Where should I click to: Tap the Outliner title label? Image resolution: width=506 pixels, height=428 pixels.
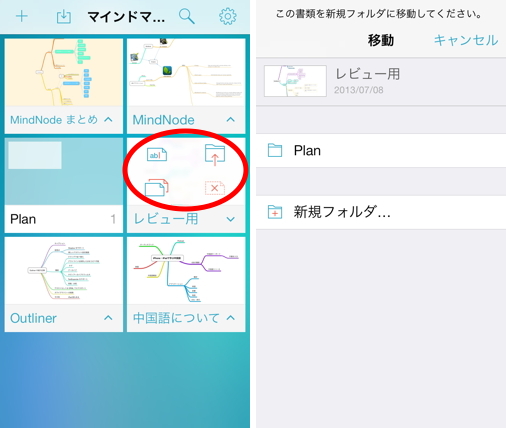click(33, 318)
